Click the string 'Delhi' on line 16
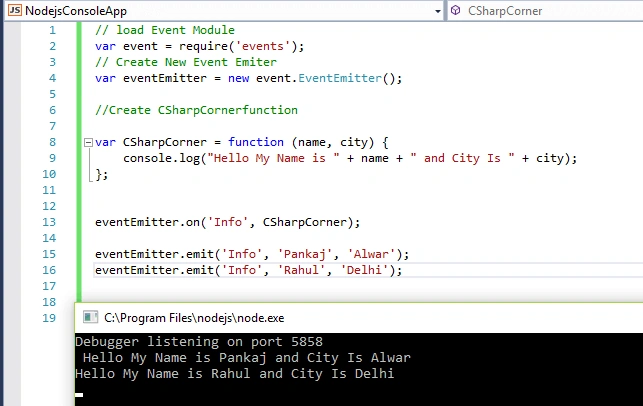 coord(364,270)
